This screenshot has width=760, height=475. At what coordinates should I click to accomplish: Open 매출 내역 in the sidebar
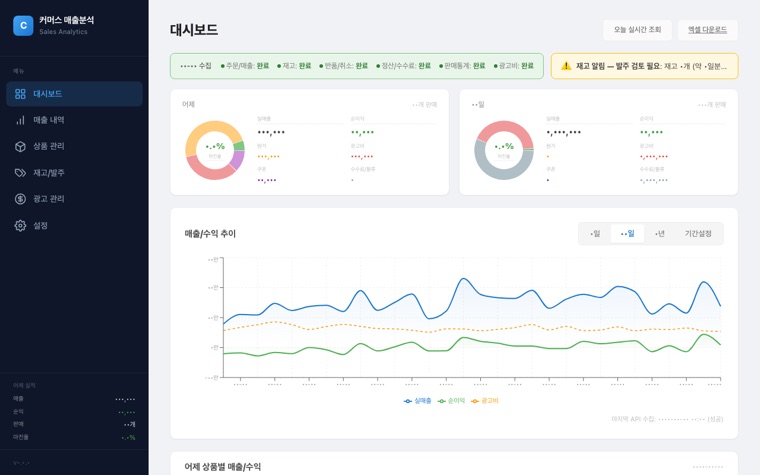(x=74, y=120)
